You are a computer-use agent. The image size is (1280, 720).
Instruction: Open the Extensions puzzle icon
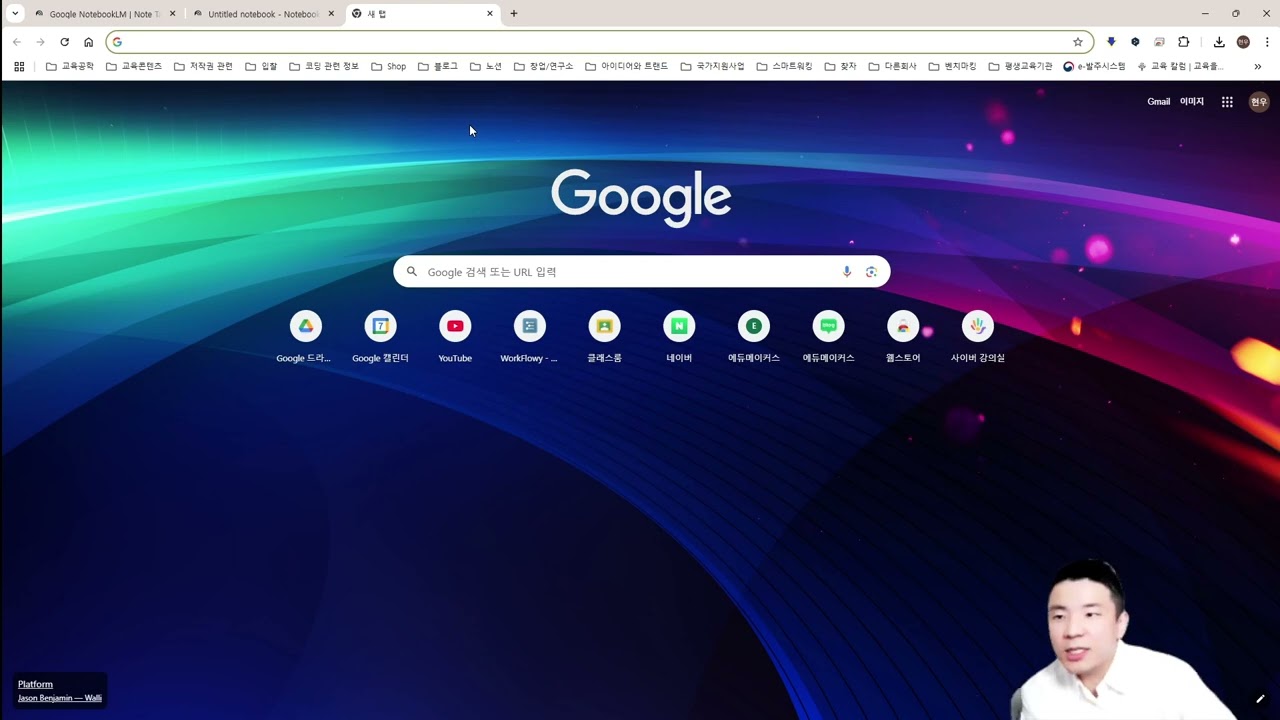click(1184, 42)
